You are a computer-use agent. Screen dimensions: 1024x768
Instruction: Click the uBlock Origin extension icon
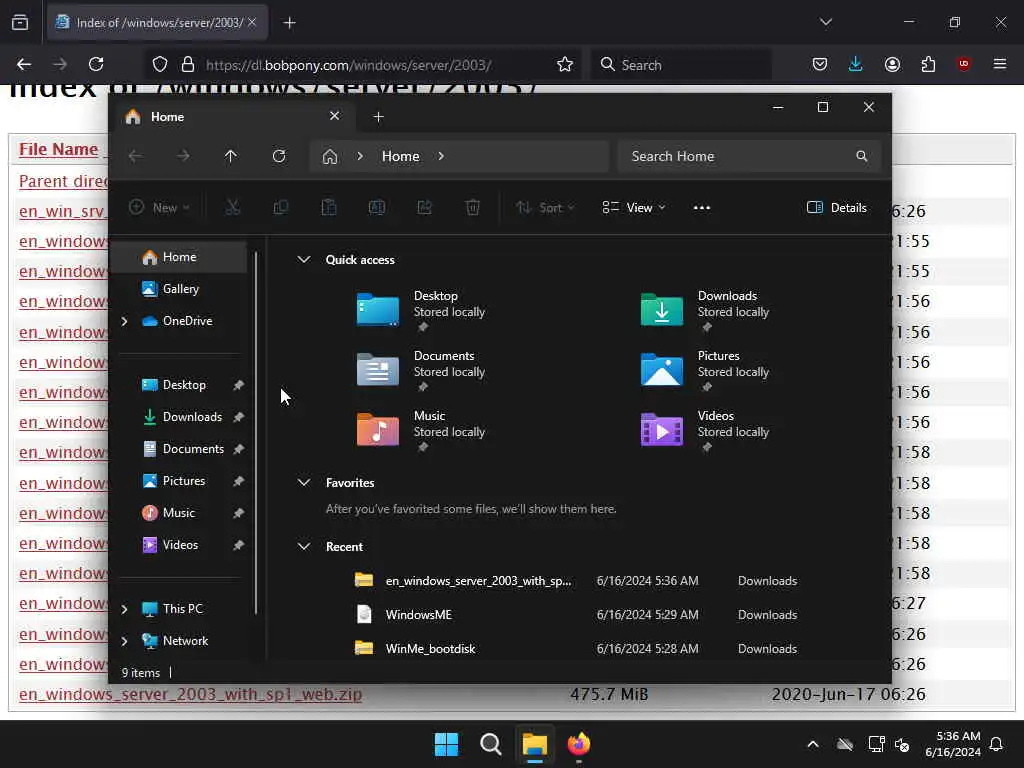964,64
